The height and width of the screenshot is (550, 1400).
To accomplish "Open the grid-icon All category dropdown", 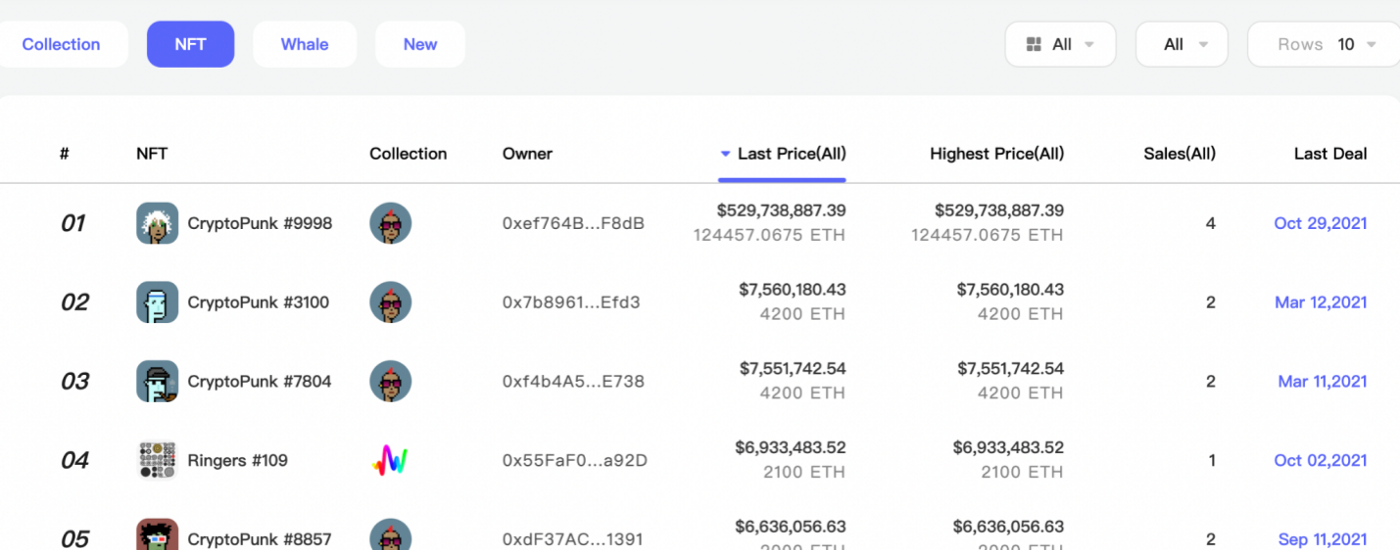I will point(1060,44).
